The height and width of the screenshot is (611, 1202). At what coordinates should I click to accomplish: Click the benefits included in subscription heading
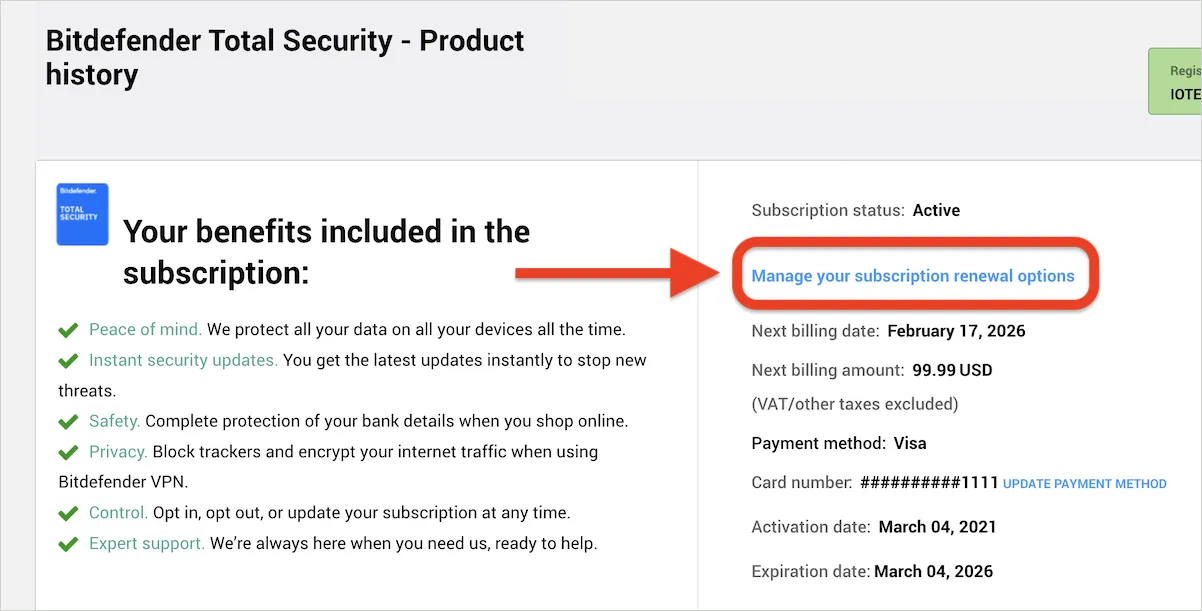click(326, 251)
